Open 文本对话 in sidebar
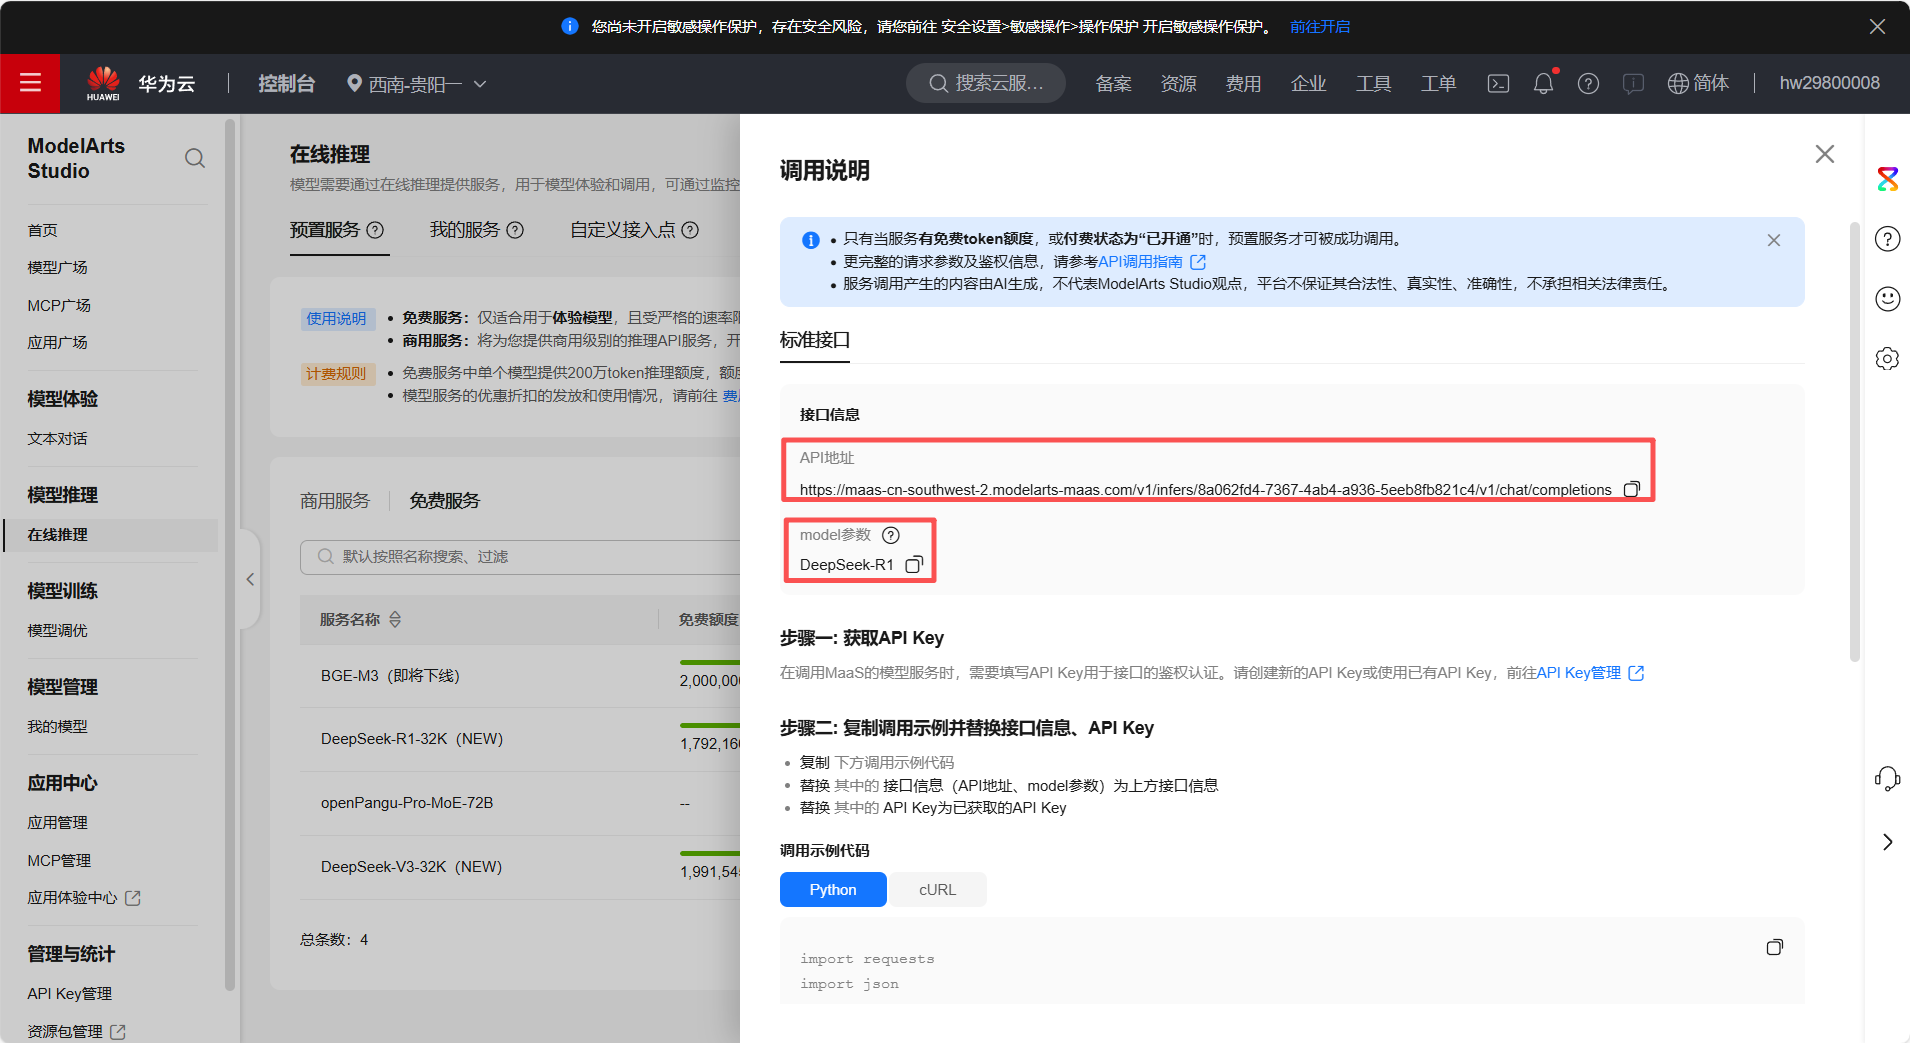The height and width of the screenshot is (1043, 1910). (58, 438)
